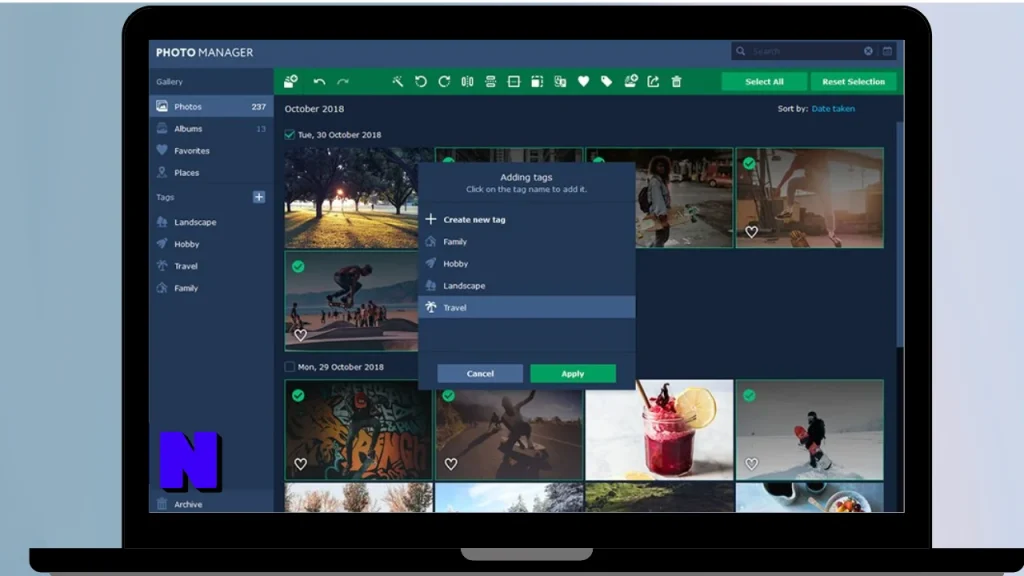Select Hobby tag in Adding tags dialog
This screenshot has height=576, width=1024.
(526, 264)
